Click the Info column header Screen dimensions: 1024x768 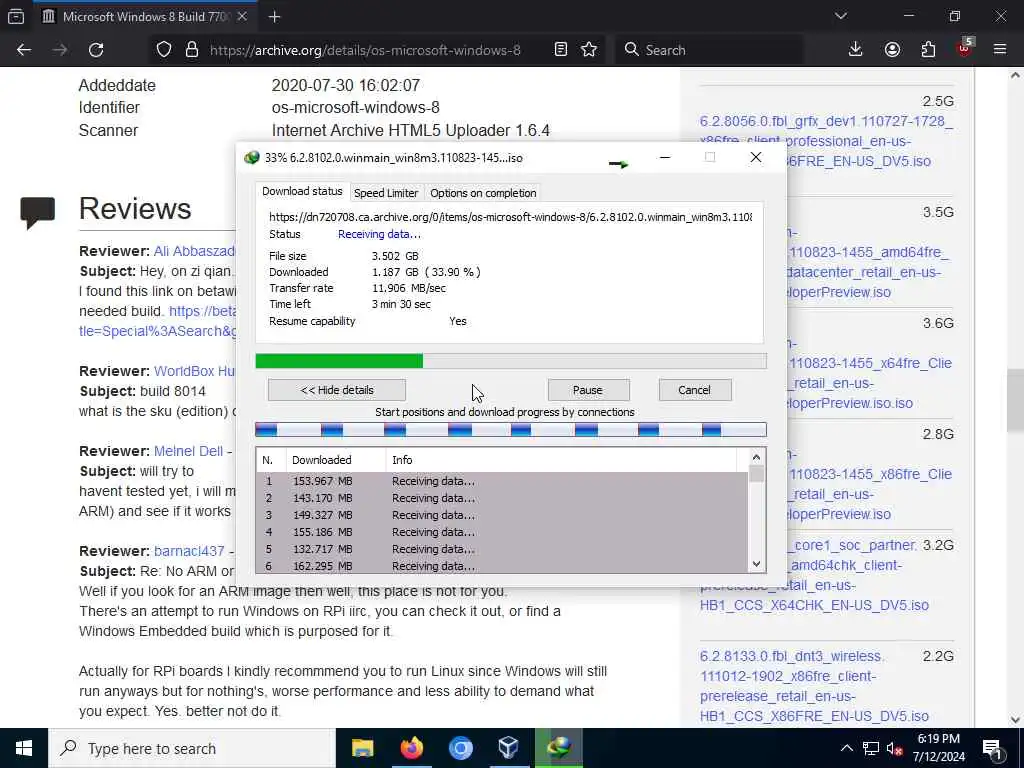pos(562,460)
